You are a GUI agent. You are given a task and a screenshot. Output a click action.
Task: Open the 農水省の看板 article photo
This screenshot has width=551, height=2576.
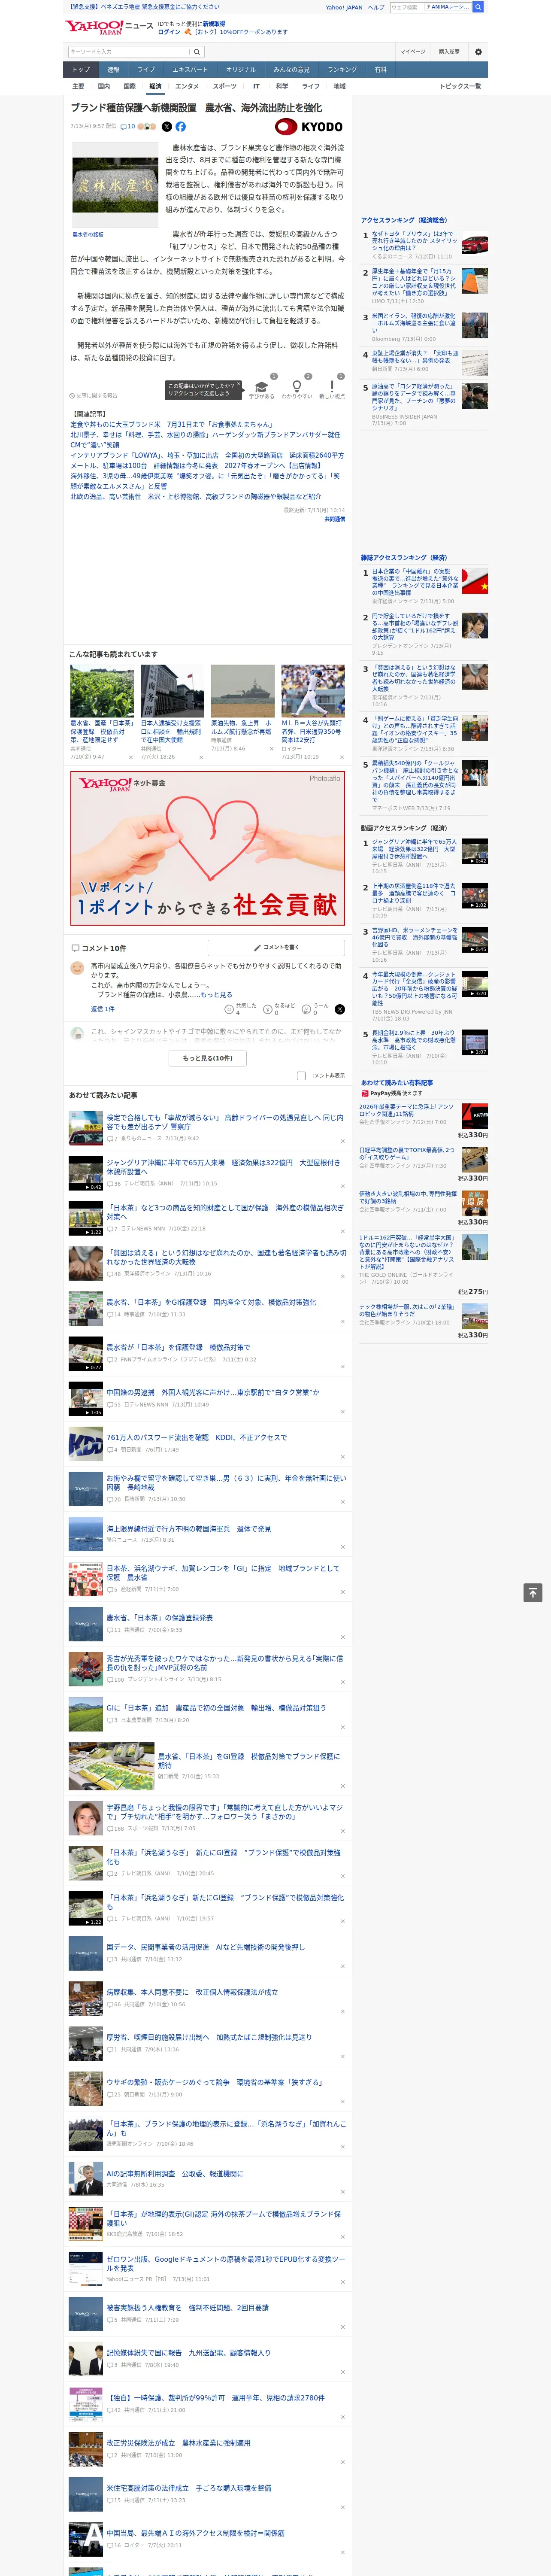tap(115, 185)
